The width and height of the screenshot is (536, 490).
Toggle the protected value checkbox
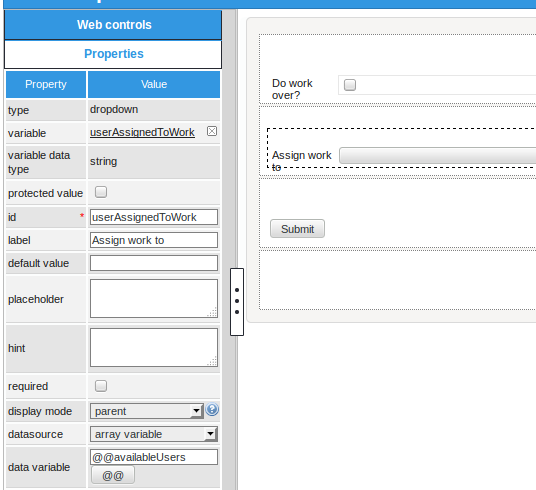pos(101,192)
